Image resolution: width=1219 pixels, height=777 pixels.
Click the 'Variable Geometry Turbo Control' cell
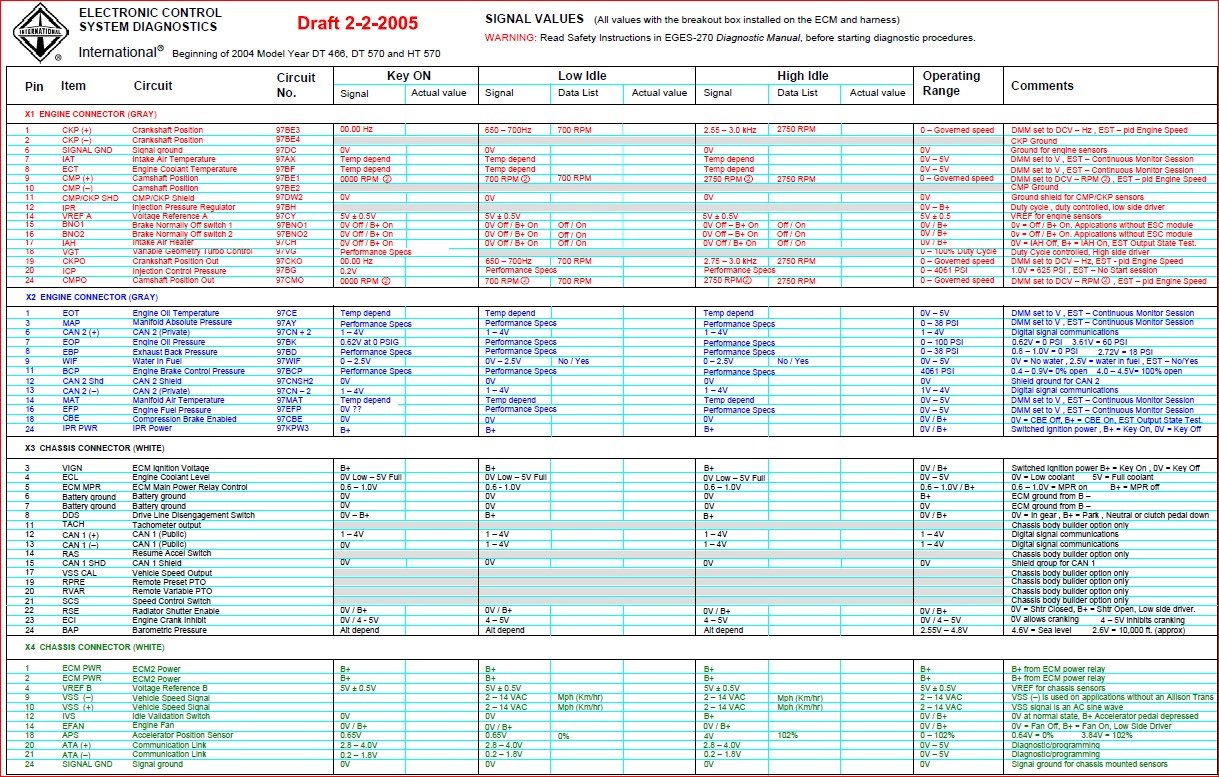(192, 251)
